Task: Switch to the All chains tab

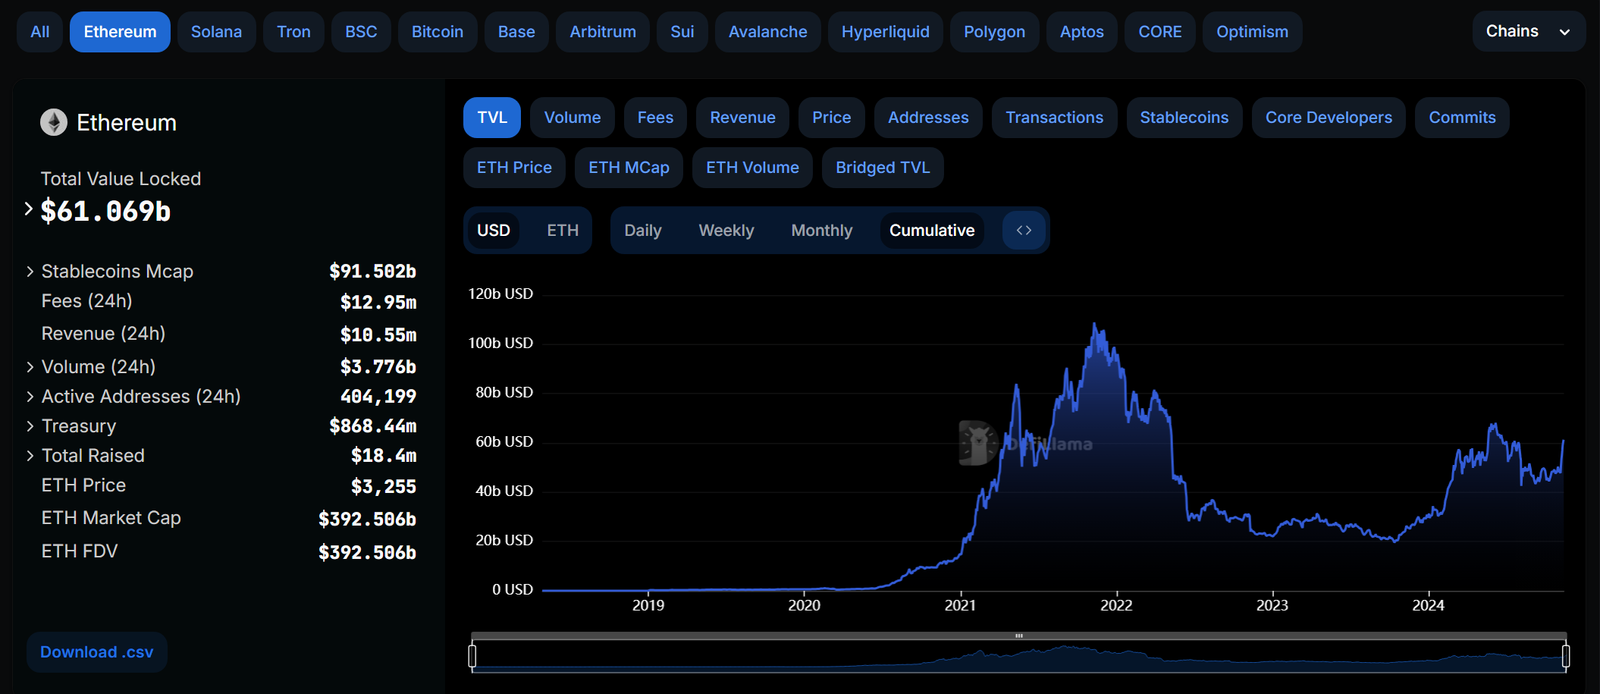Action: 40,31
